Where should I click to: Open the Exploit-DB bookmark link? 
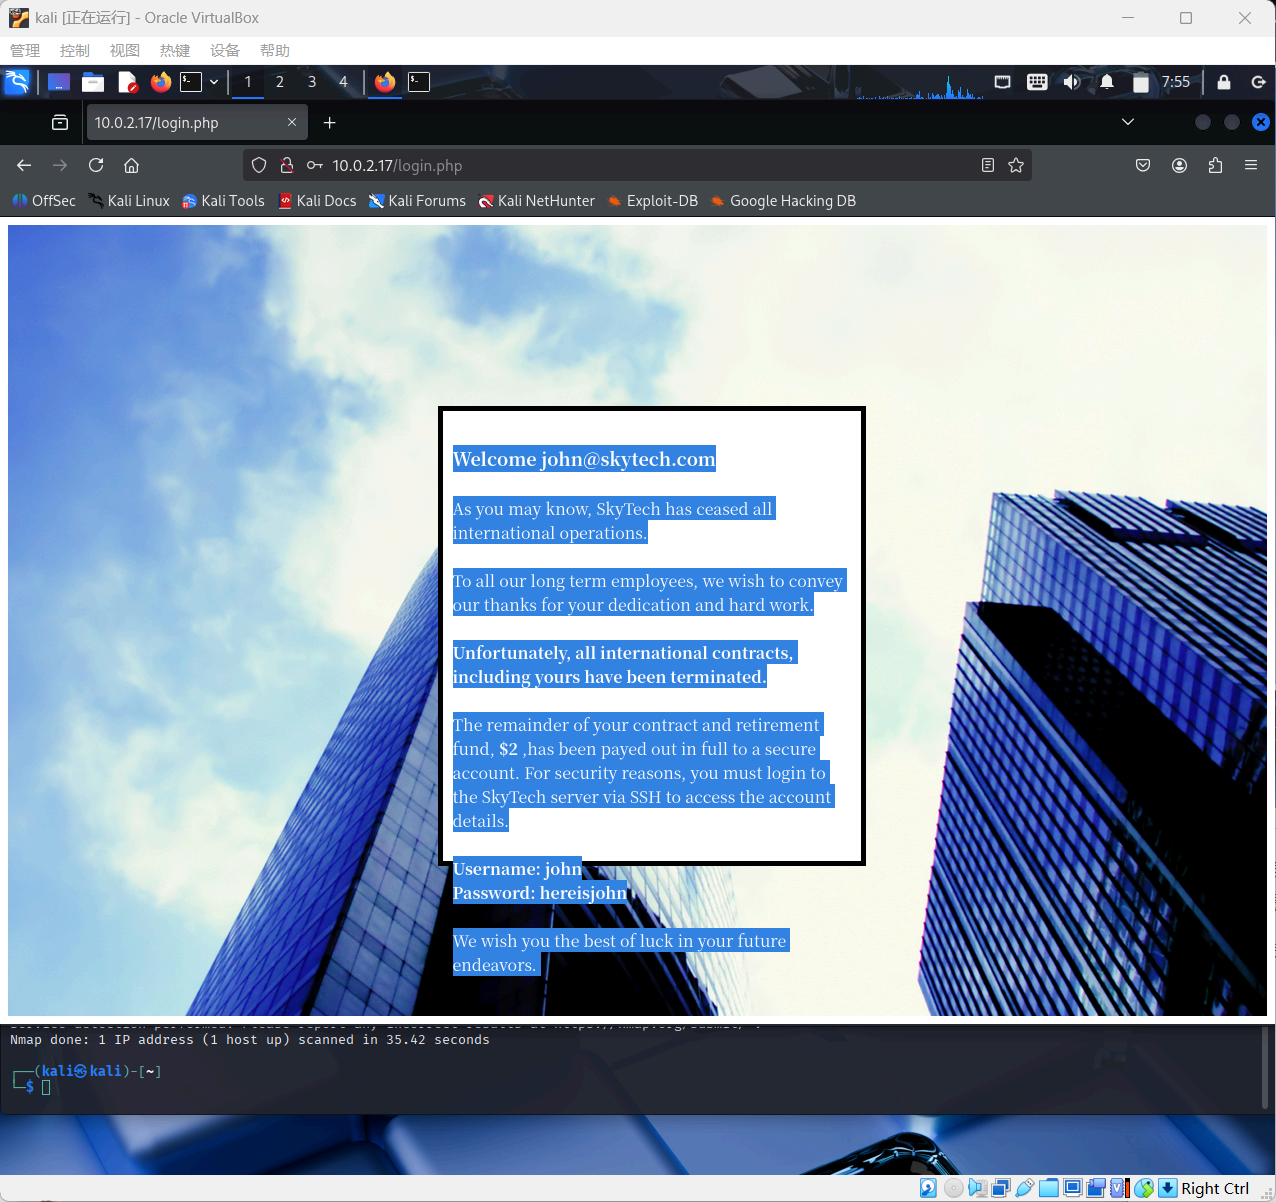click(661, 201)
